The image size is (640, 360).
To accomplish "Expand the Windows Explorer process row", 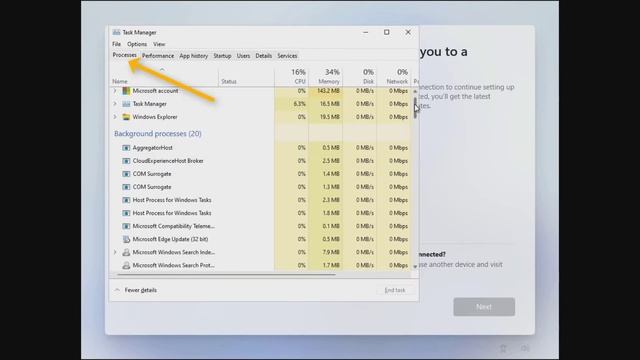I will [x=115, y=117].
